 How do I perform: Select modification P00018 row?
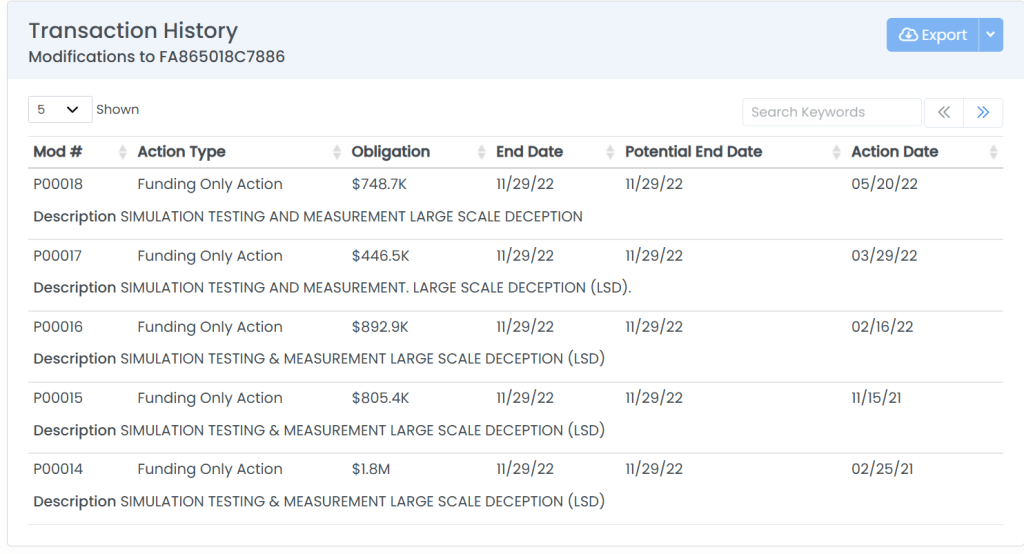tap(58, 184)
